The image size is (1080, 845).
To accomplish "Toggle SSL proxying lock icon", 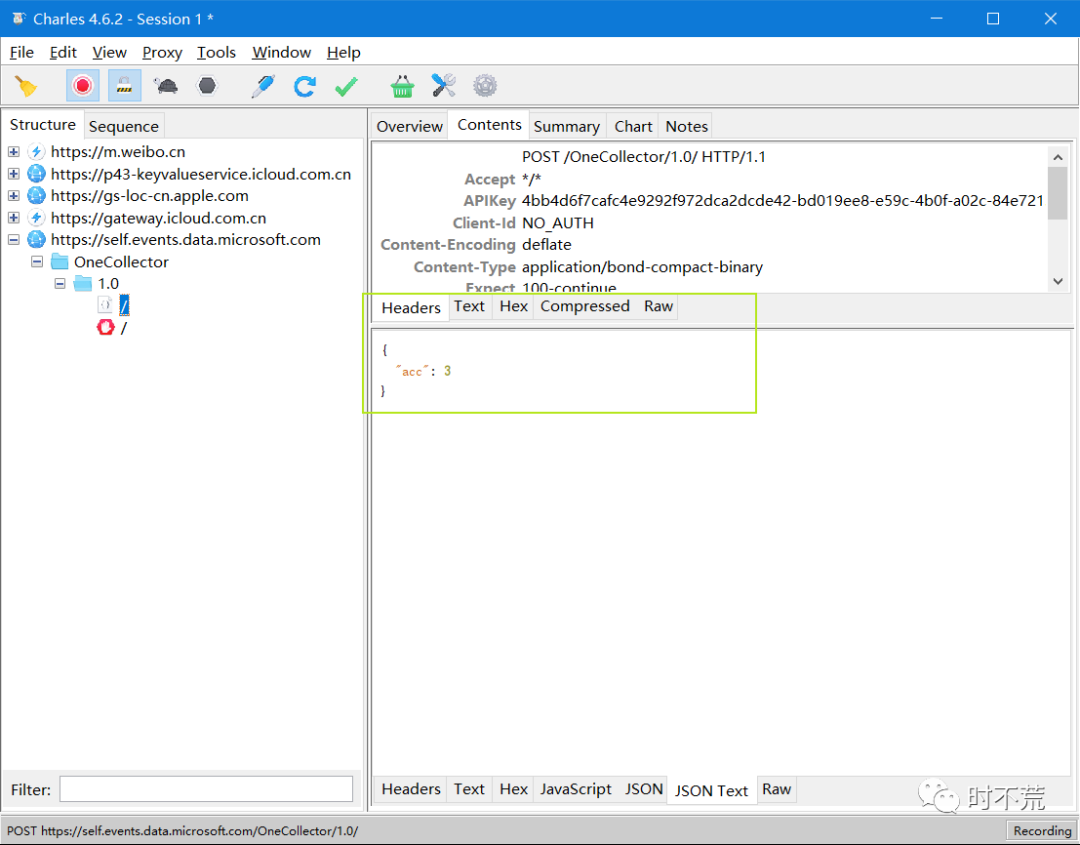I will [x=124, y=86].
